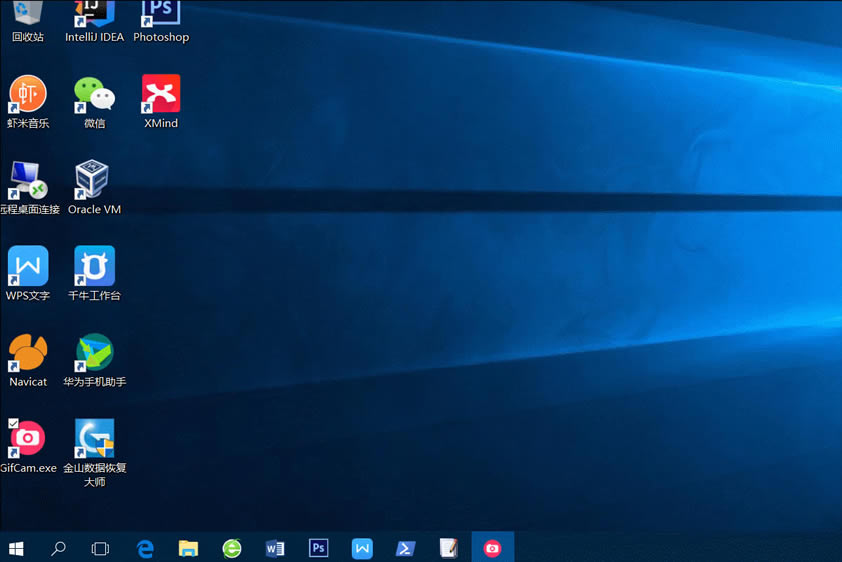842x562 pixels.
Task: Switch to Word on the taskbar
Action: tap(275, 548)
